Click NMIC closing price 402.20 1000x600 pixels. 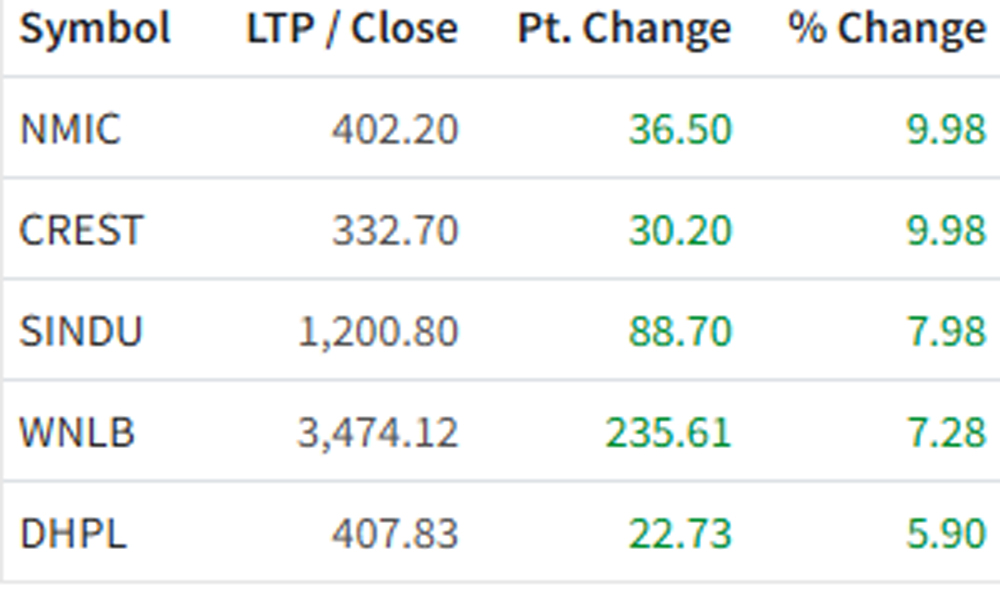395,130
